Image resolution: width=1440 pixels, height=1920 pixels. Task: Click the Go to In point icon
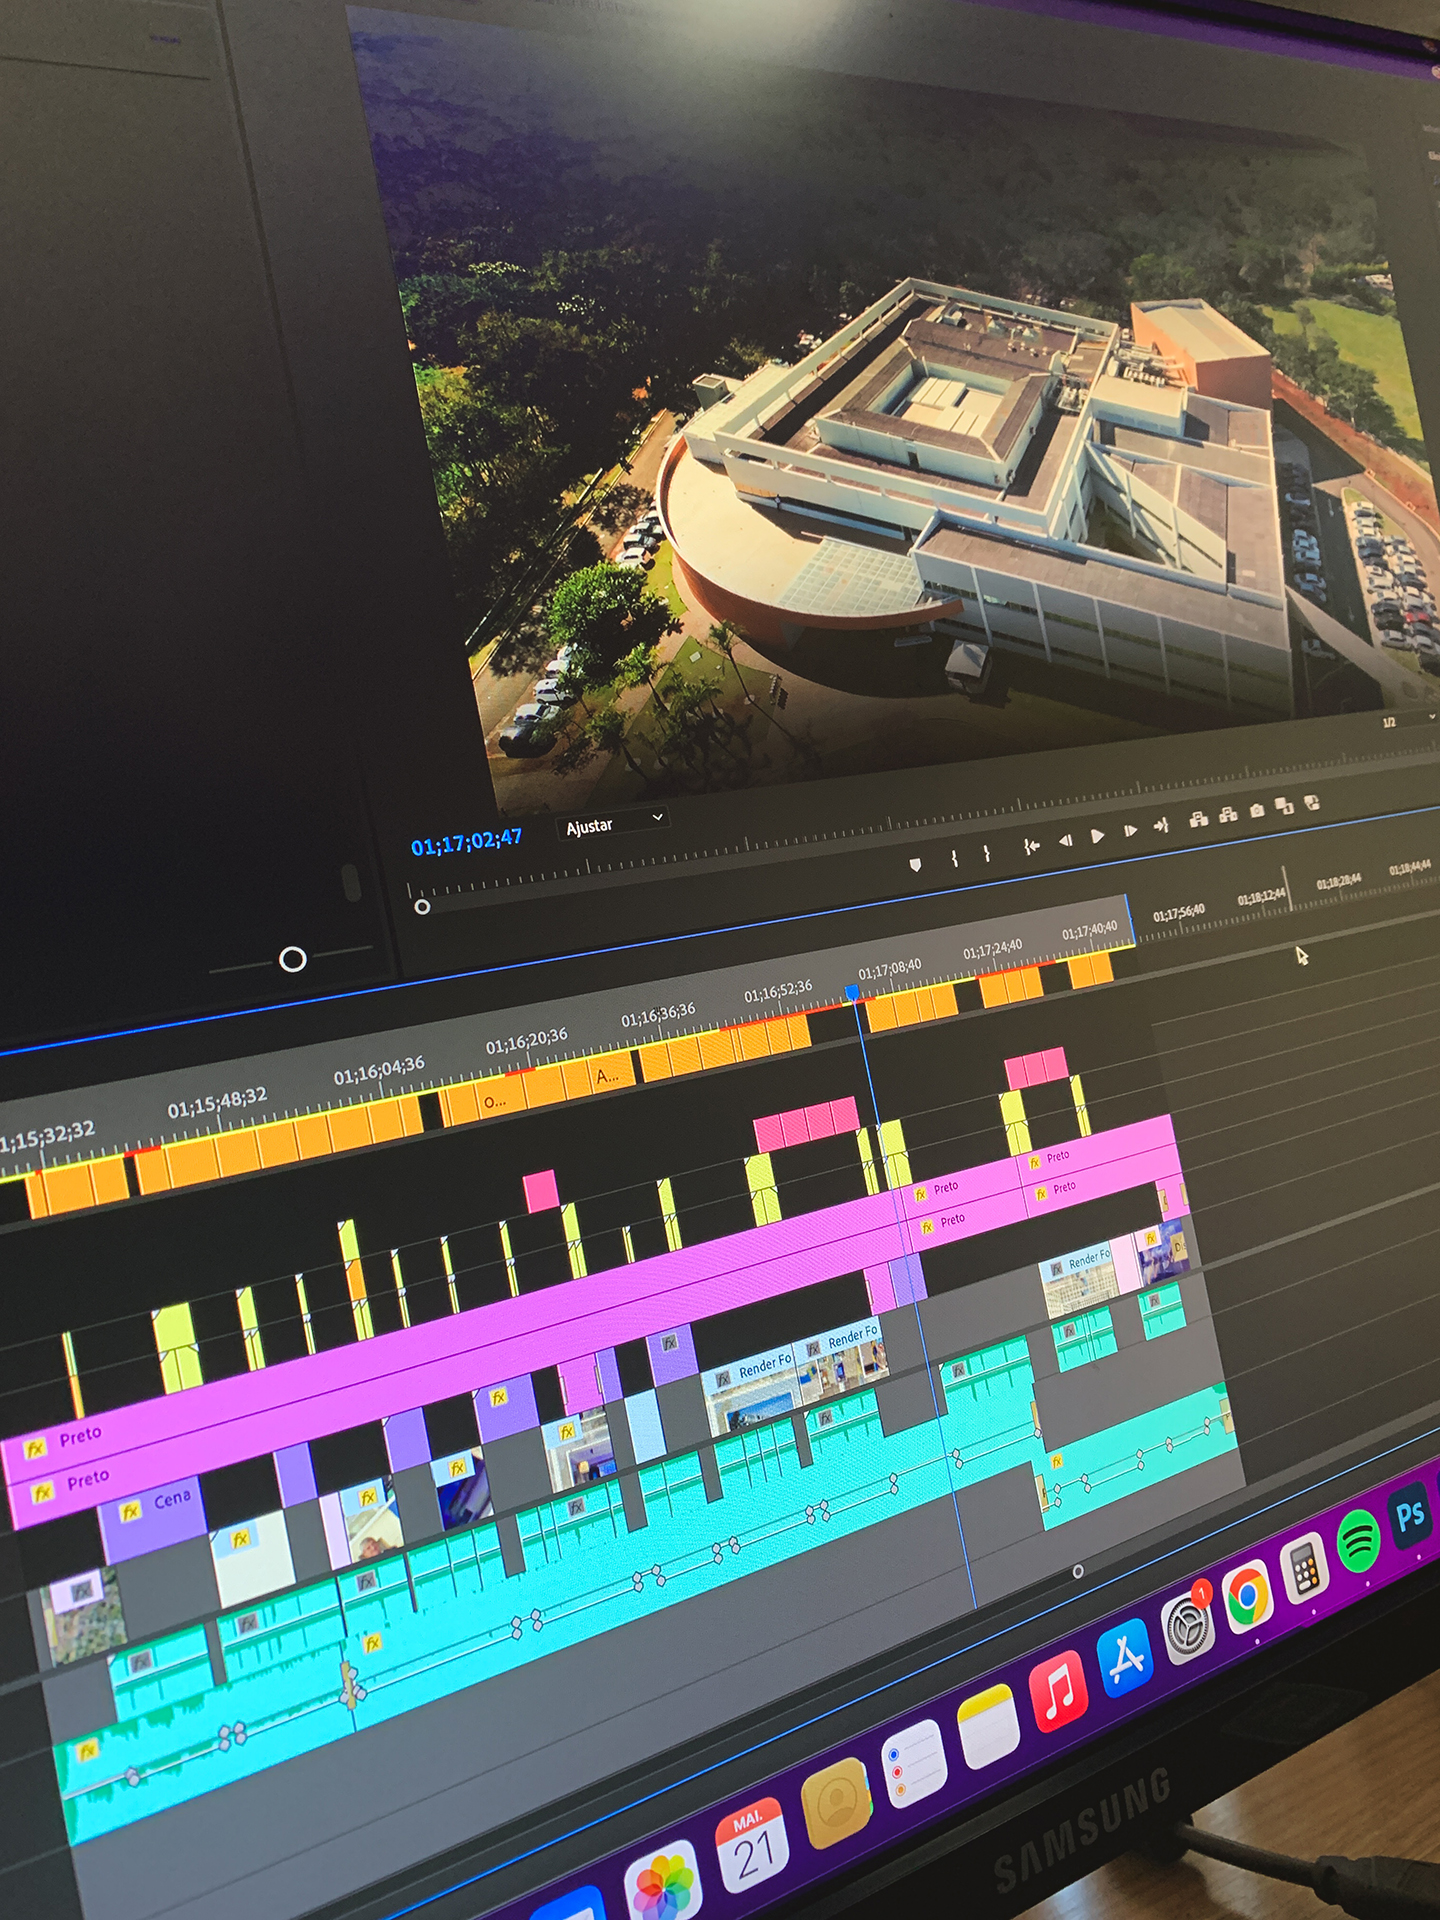(x=1031, y=847)
